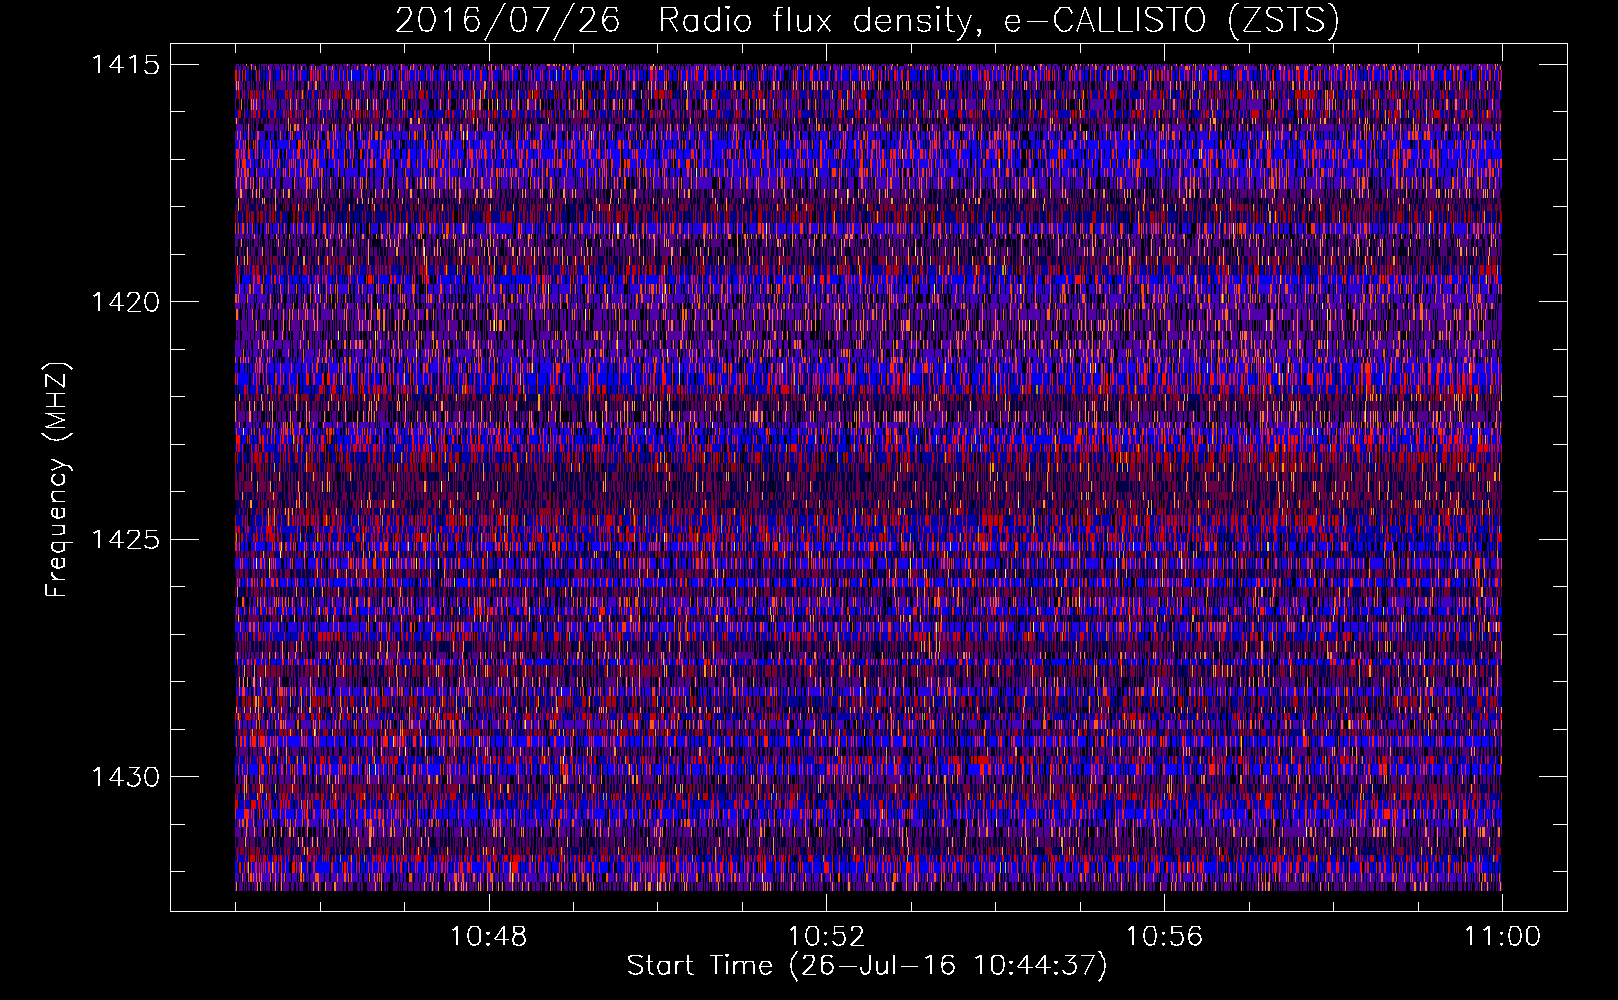Click the 1430 frequency tick label
This screenshot has height=1000, width=1618.
[x=125, y=777]
